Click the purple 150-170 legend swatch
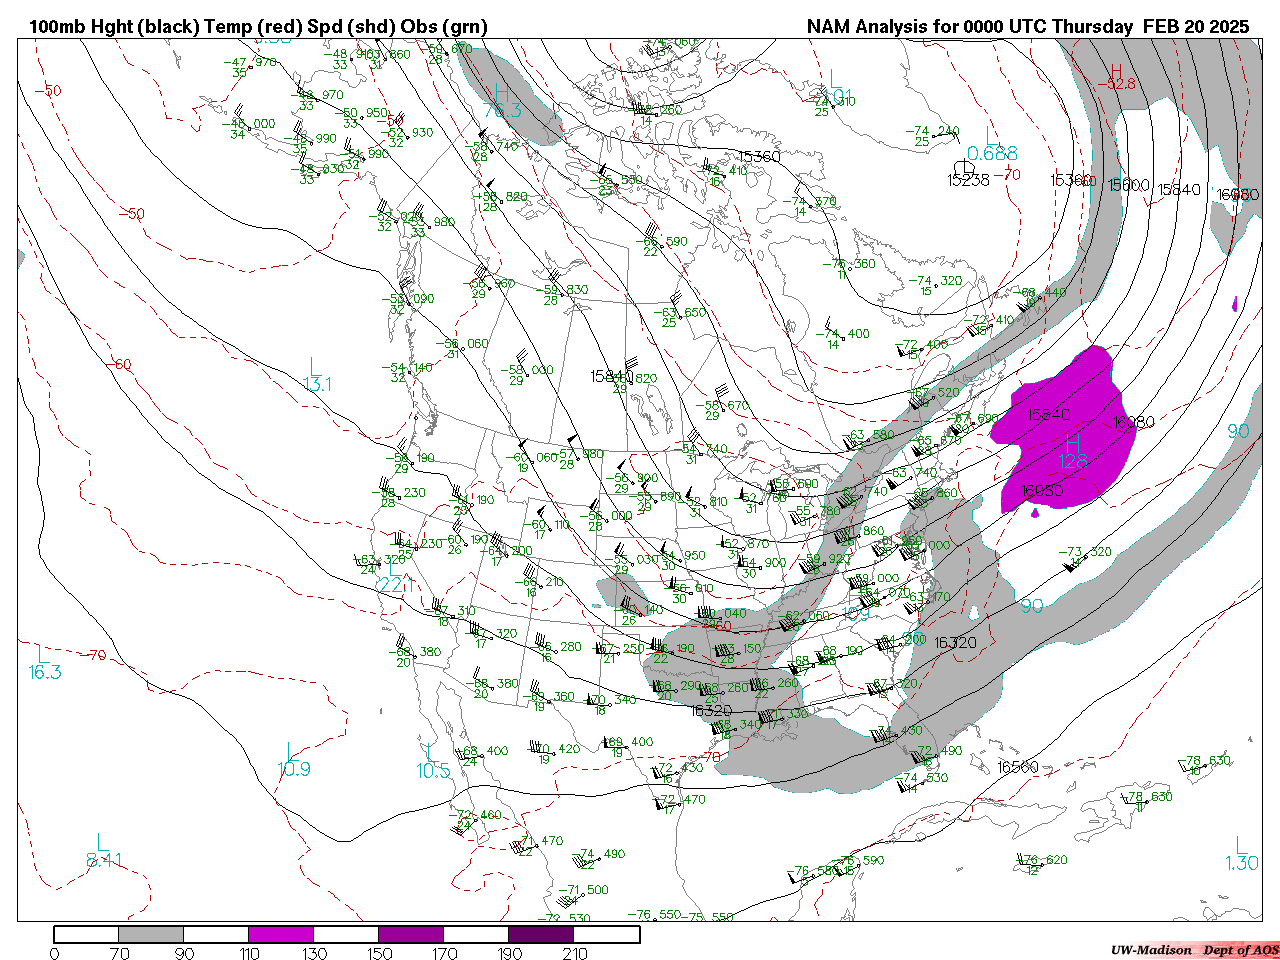 point(411,934)
